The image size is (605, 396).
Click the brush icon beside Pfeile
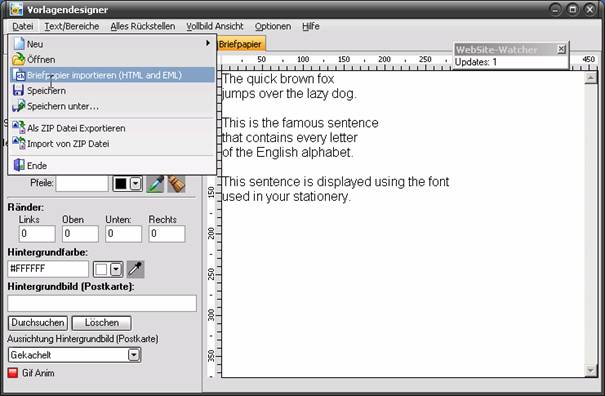pyautogui.click(x=176, y=184)
